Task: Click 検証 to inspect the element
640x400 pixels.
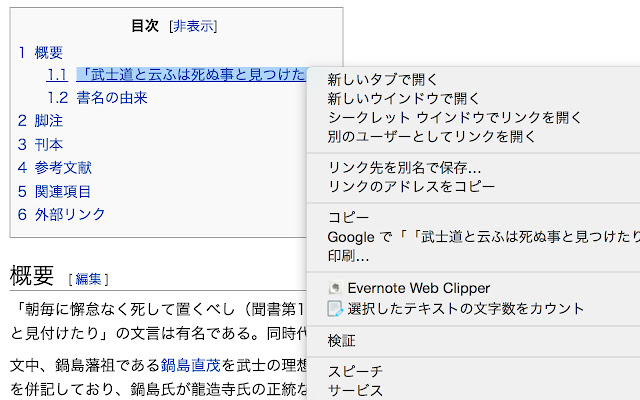Action: point(341,340)
